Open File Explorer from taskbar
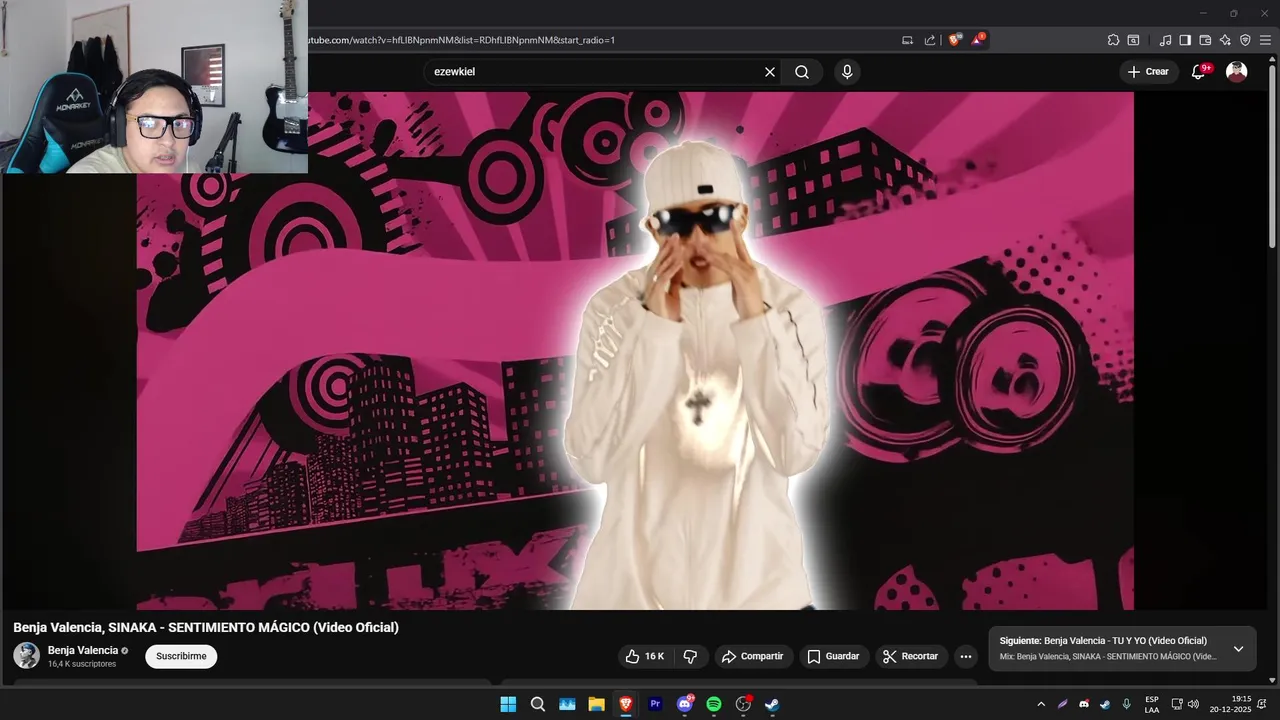1280x720 pixels. tap(597, 704)
